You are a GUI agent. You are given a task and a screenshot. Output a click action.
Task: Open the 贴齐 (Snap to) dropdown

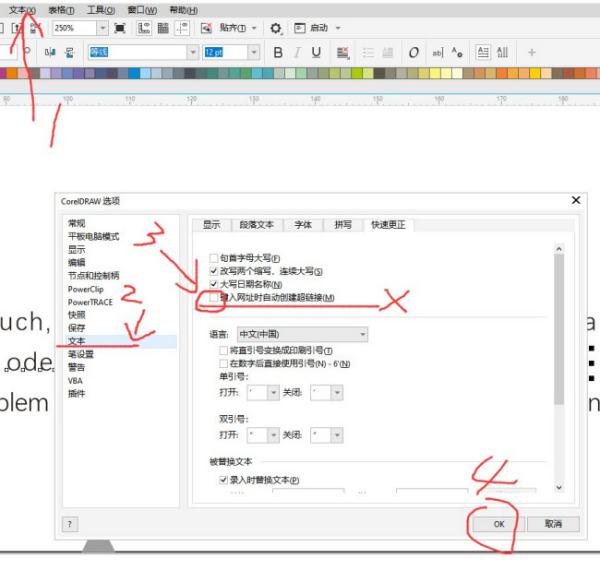(x=237, y=28)
